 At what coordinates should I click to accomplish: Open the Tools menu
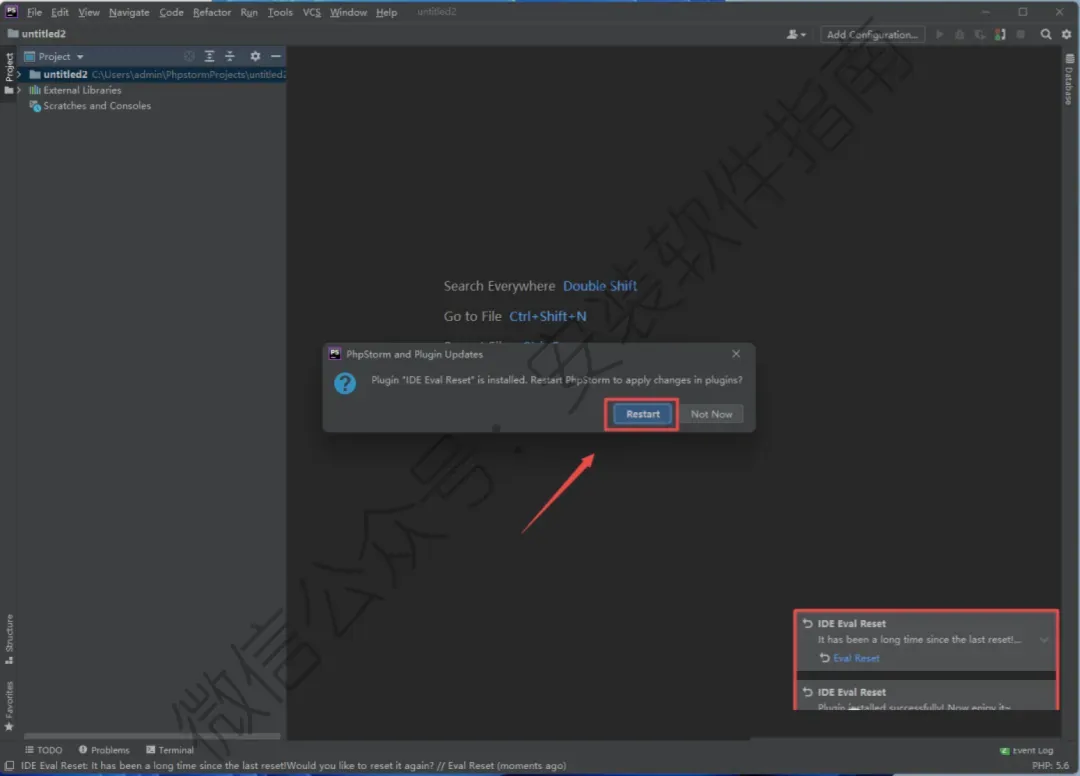click(280, 12)
